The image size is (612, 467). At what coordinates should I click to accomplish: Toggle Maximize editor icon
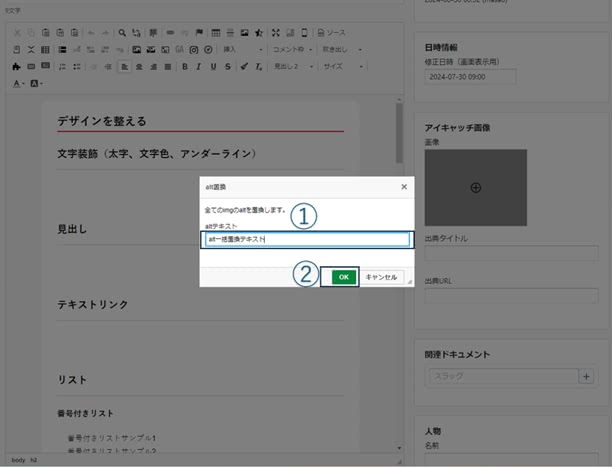276,33
